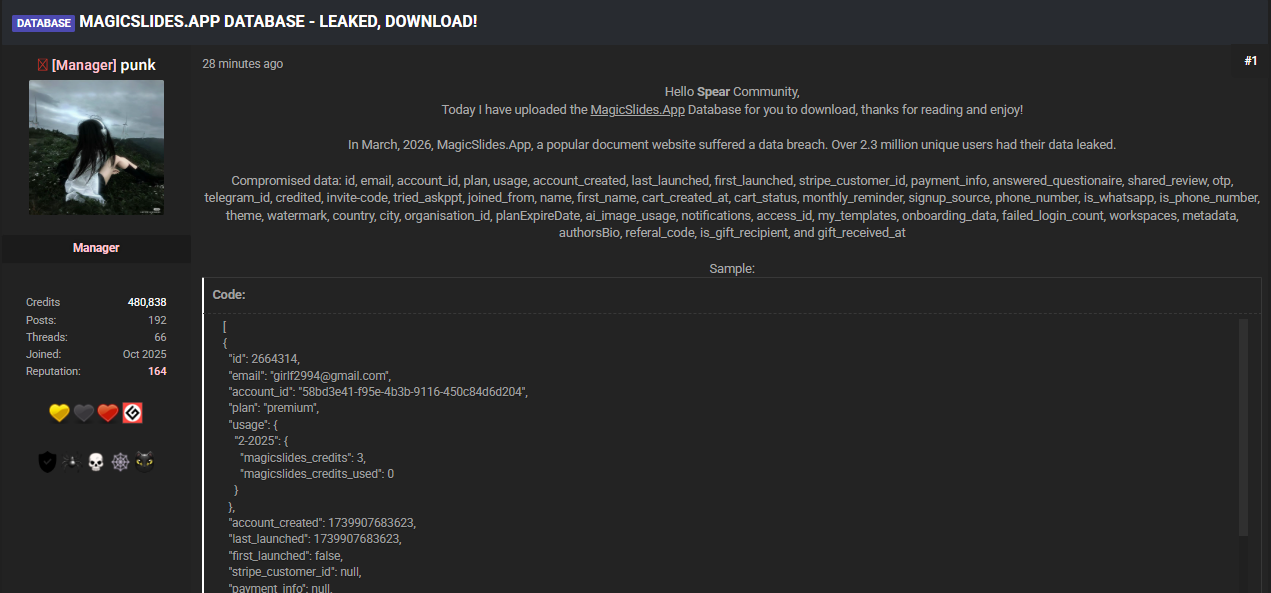1271x593 pixels.
Task: Click the red heart award badge
Action: tap(108, 414)
